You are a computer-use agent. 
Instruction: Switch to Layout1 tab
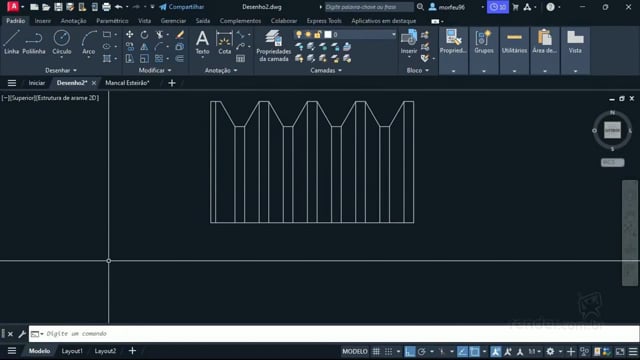coord(72,351)
